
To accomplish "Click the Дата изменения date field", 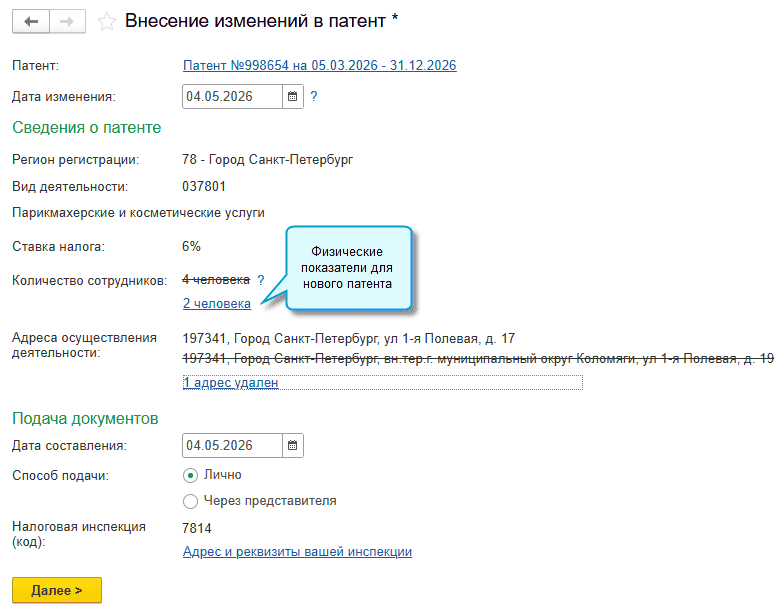I will (232, 97).
